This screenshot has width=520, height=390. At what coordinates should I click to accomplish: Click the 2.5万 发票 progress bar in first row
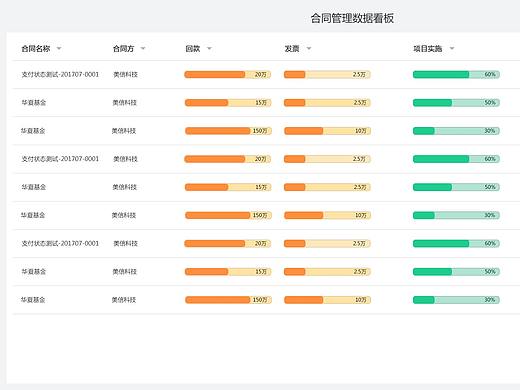tap(327, 75)
